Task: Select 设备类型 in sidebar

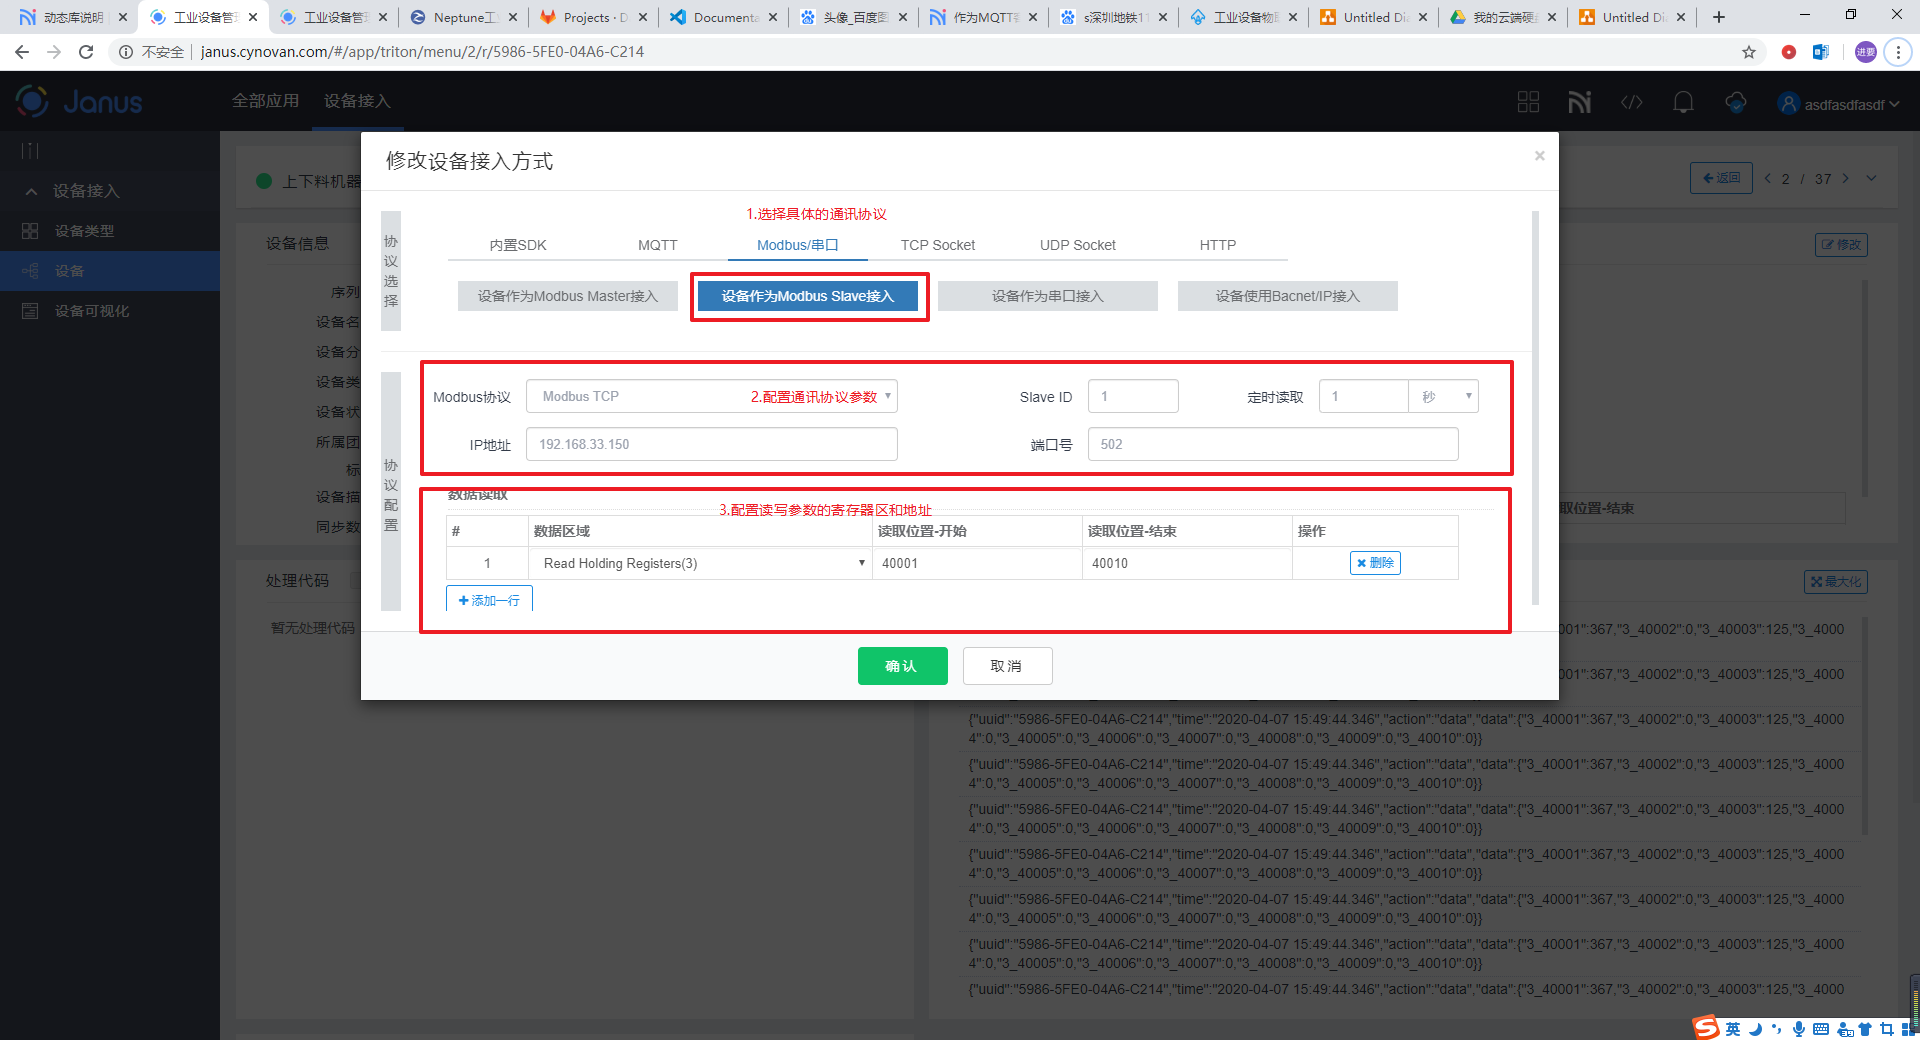Action: (x=110, y=231)
